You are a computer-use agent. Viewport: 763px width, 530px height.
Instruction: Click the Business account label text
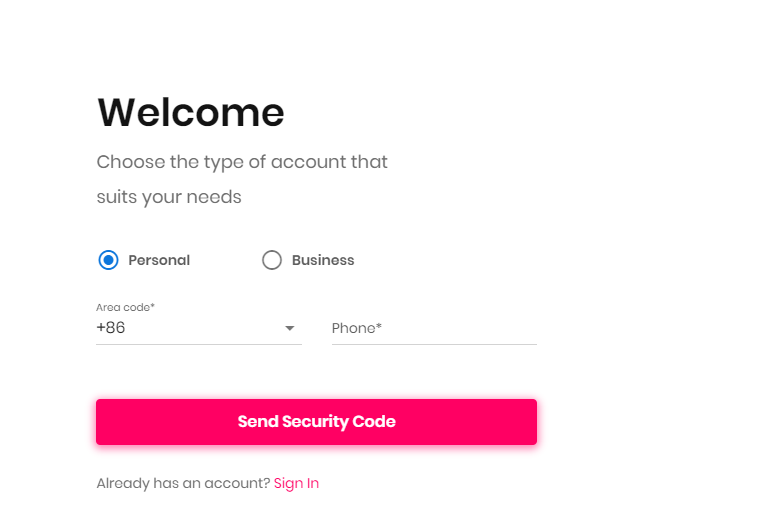click(323, 260)
